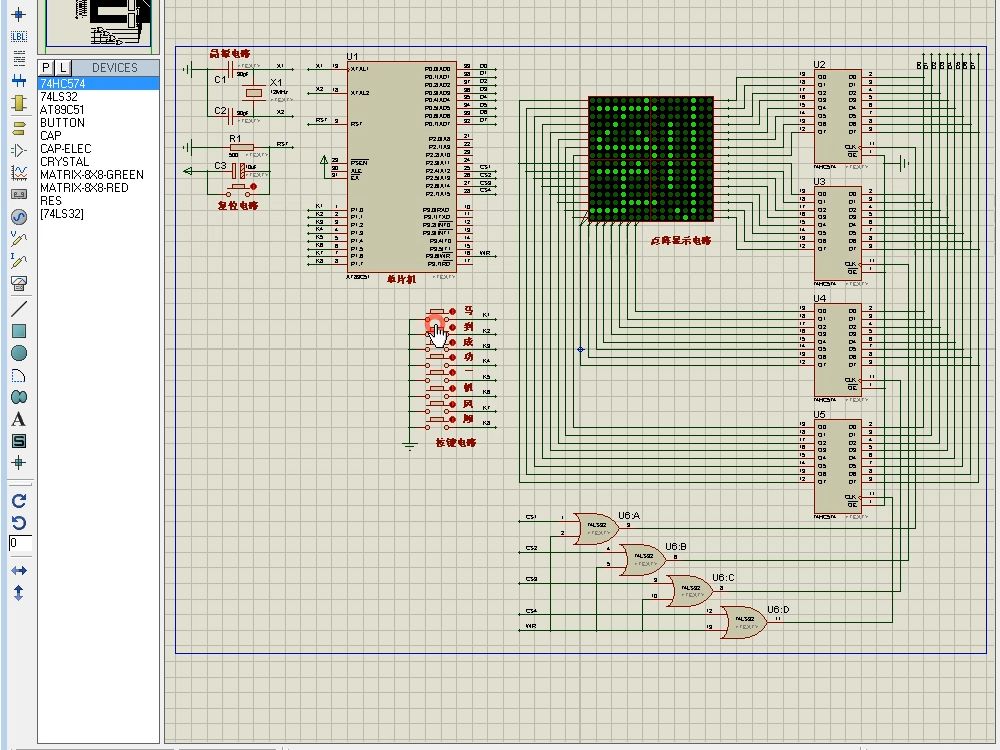Open the graph mode tool
The image size is (1000, 750).
click(x=18, y=172)
